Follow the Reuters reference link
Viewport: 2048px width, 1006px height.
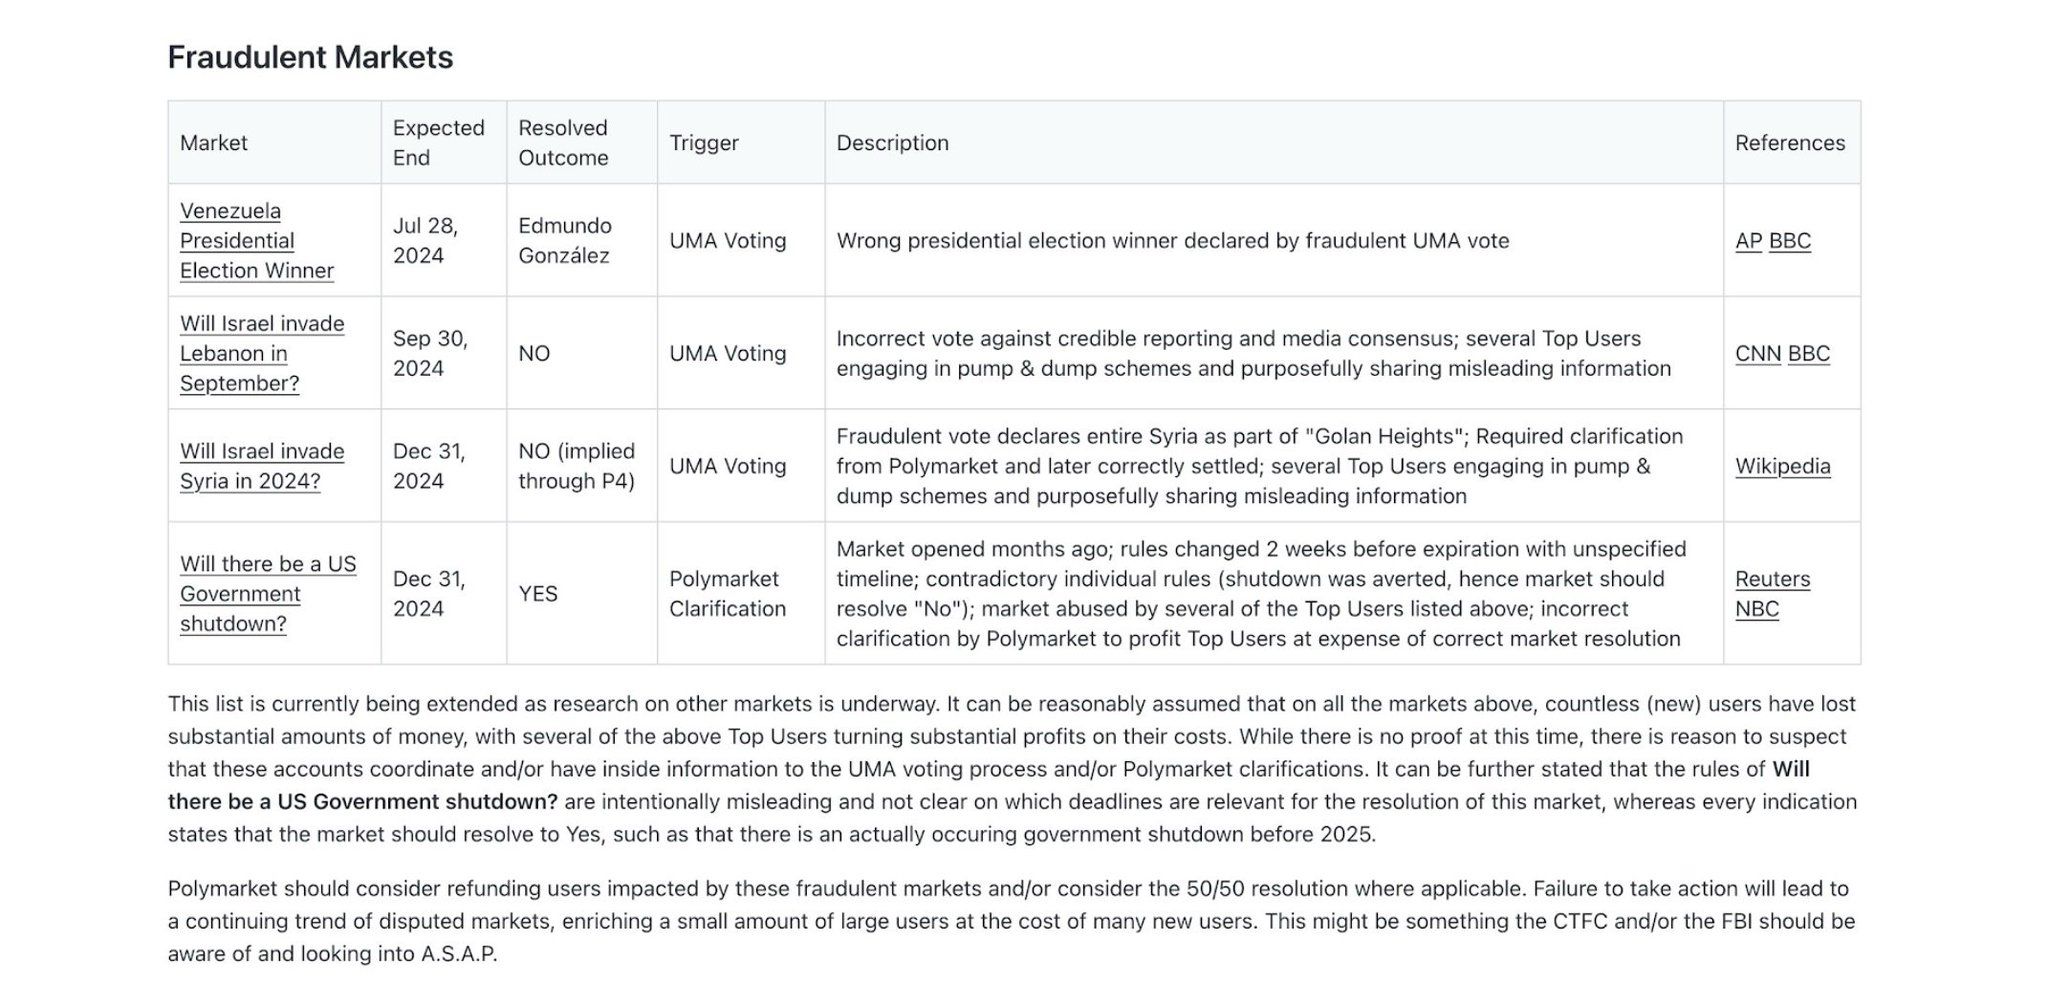pos(1773,579)
